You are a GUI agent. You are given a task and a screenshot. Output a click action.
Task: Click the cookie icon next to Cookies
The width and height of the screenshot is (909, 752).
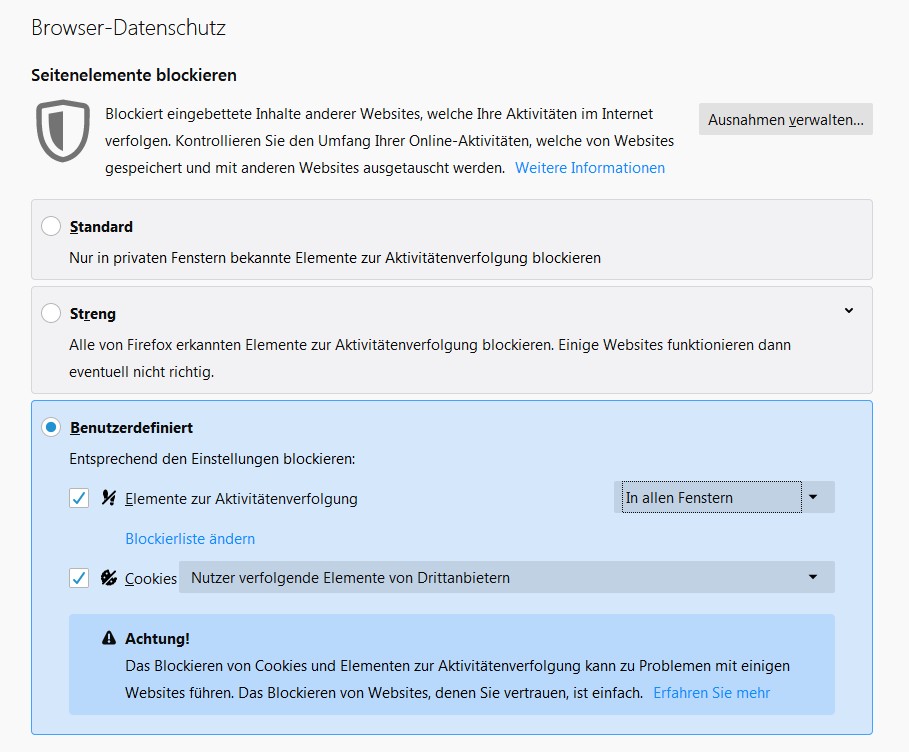point(109,578)
